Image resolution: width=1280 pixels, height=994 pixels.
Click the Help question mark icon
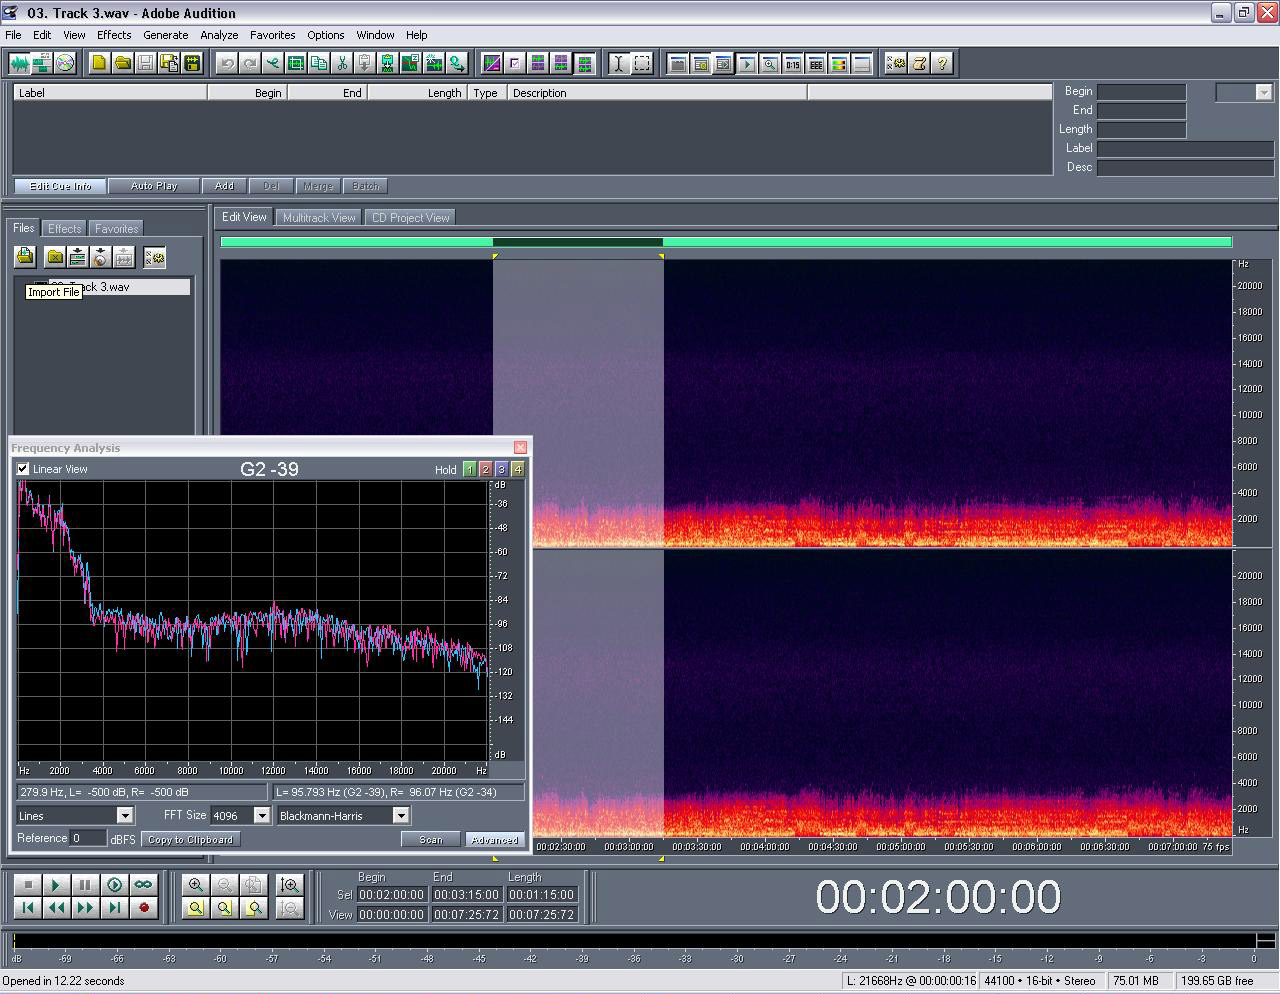[942, 63]
